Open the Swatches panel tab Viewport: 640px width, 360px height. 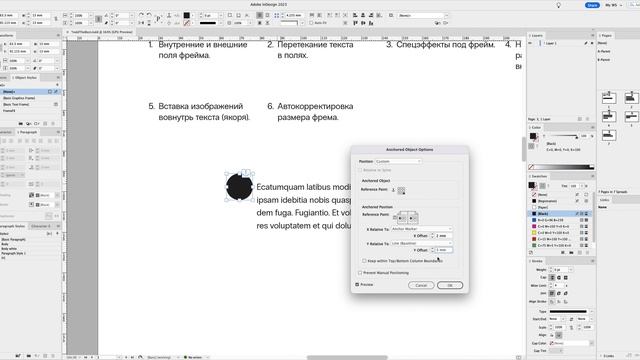tap(538, 176)
